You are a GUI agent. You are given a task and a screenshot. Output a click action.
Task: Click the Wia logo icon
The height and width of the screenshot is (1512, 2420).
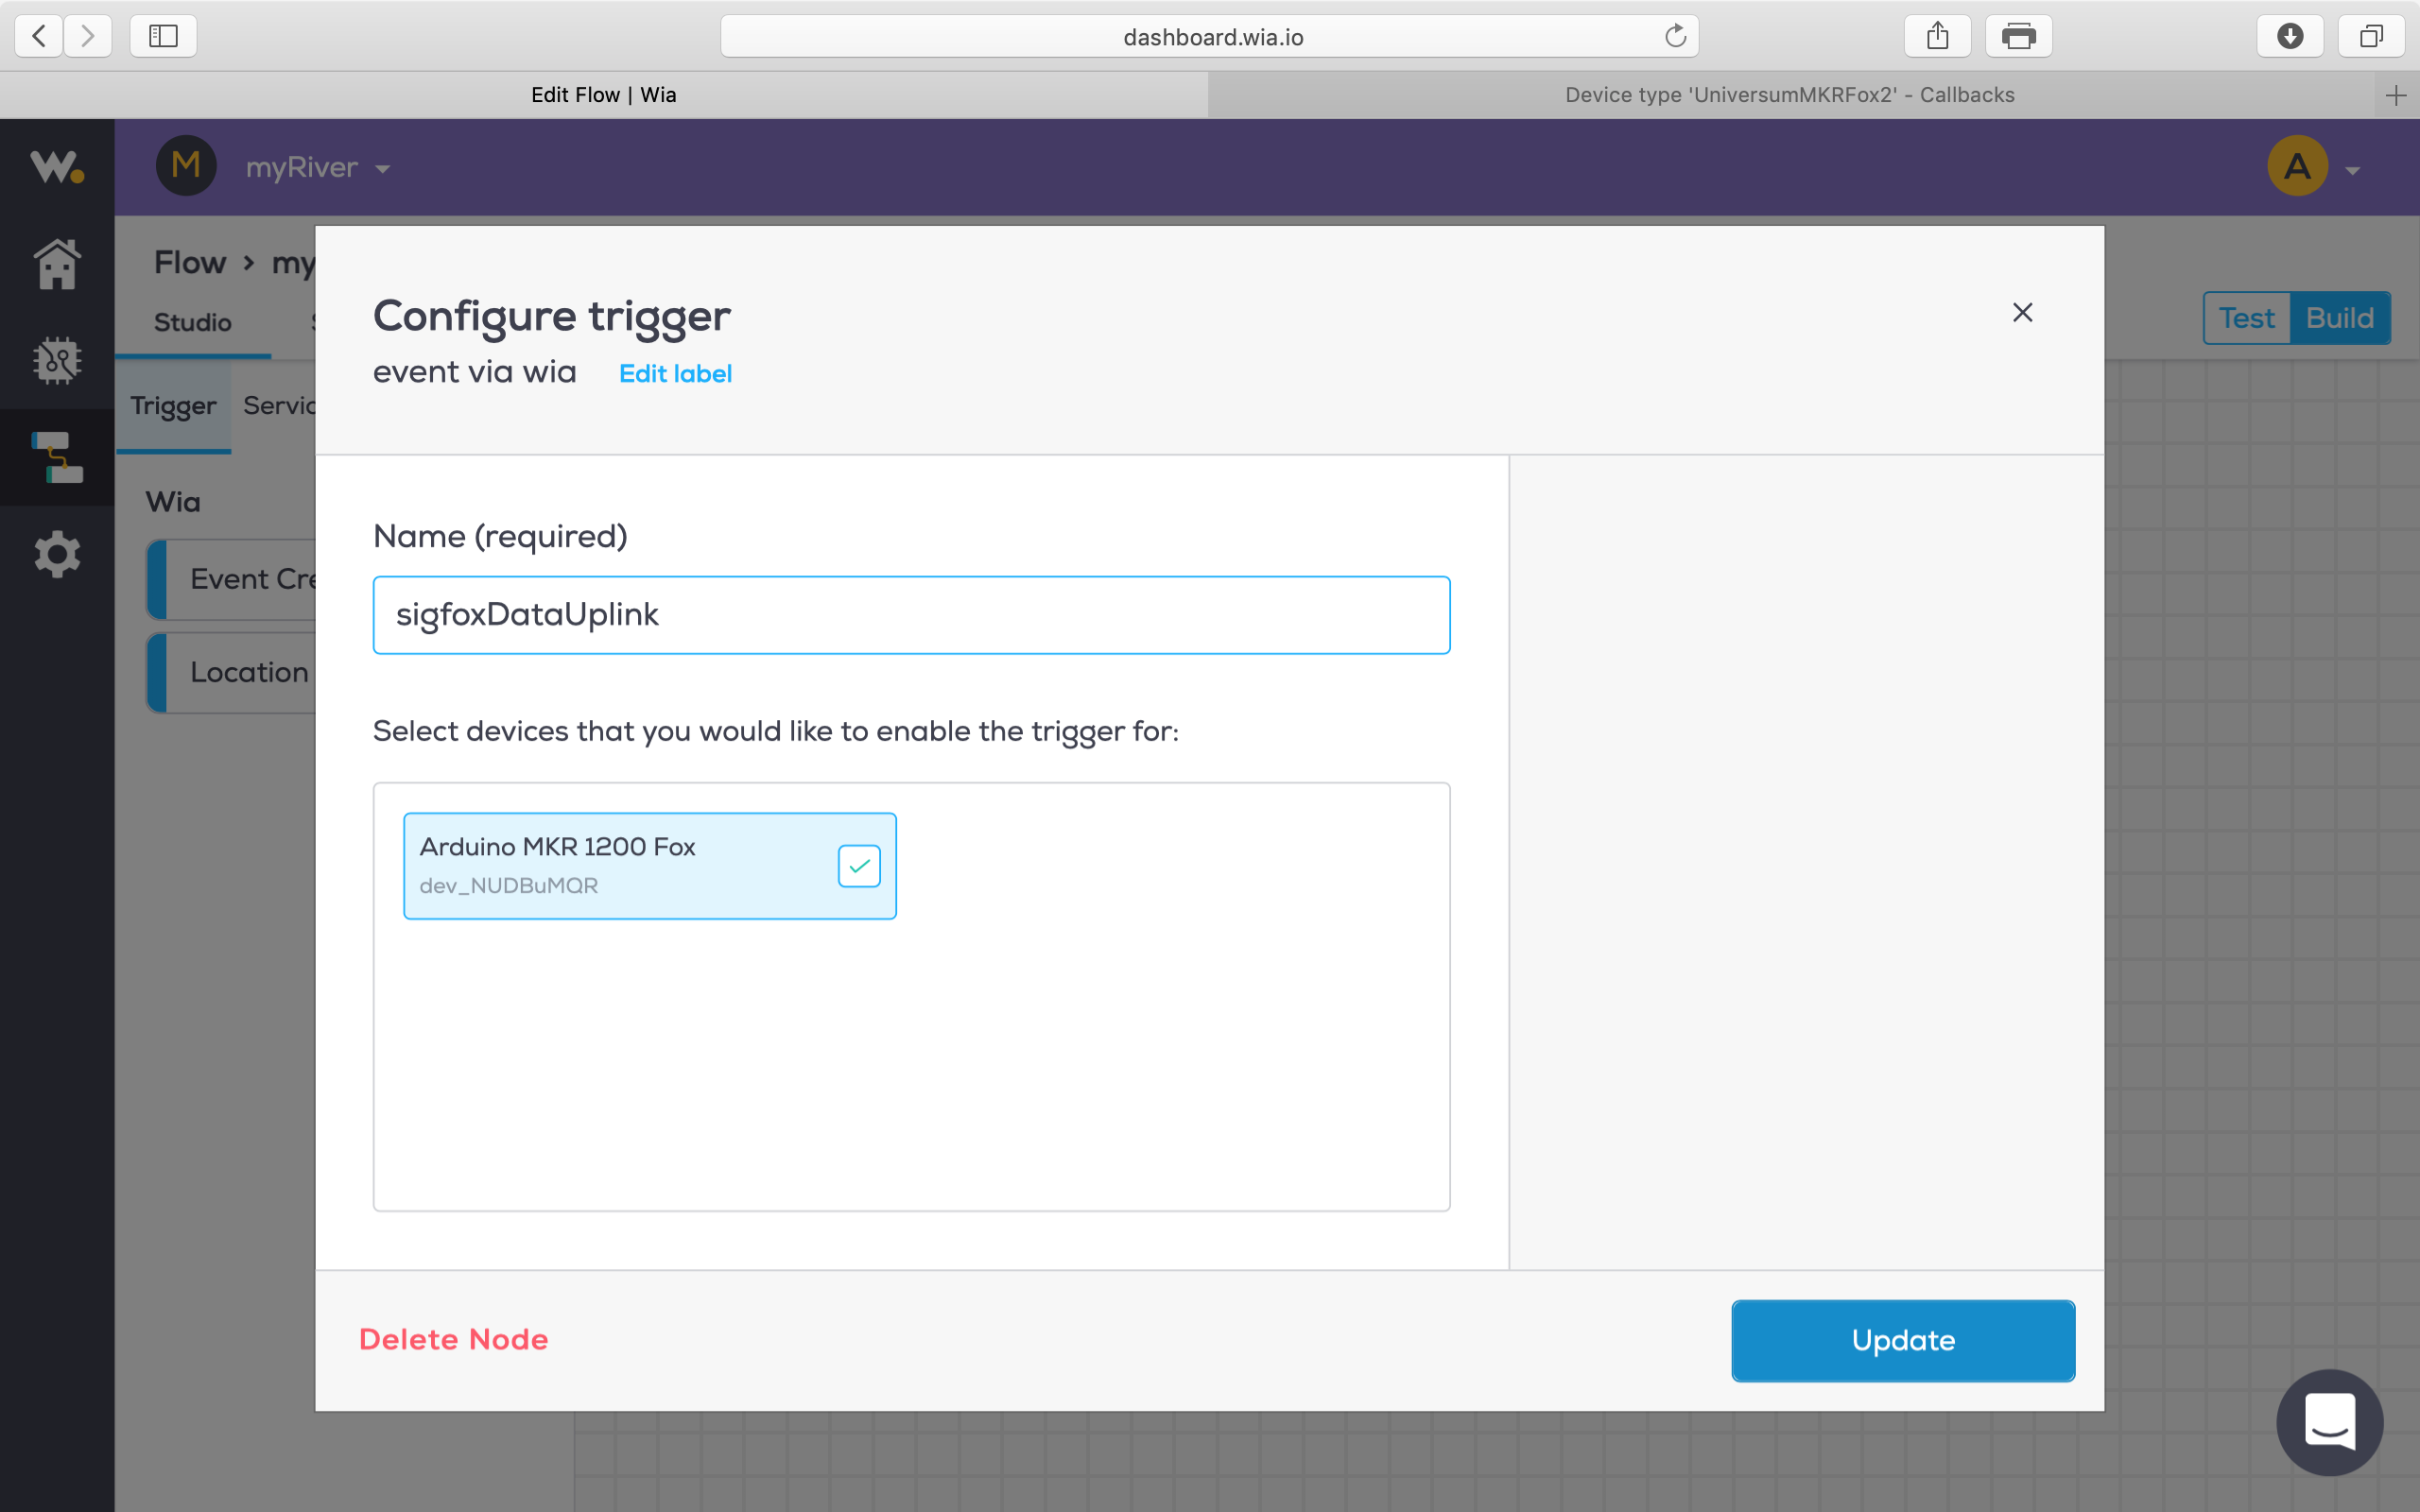tap(57, 166)
